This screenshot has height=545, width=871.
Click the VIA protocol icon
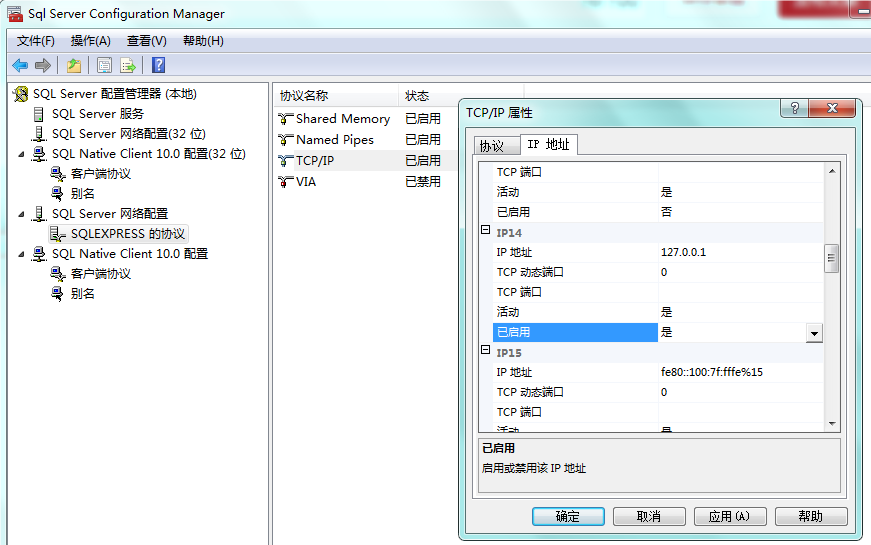tap(286, 182)
